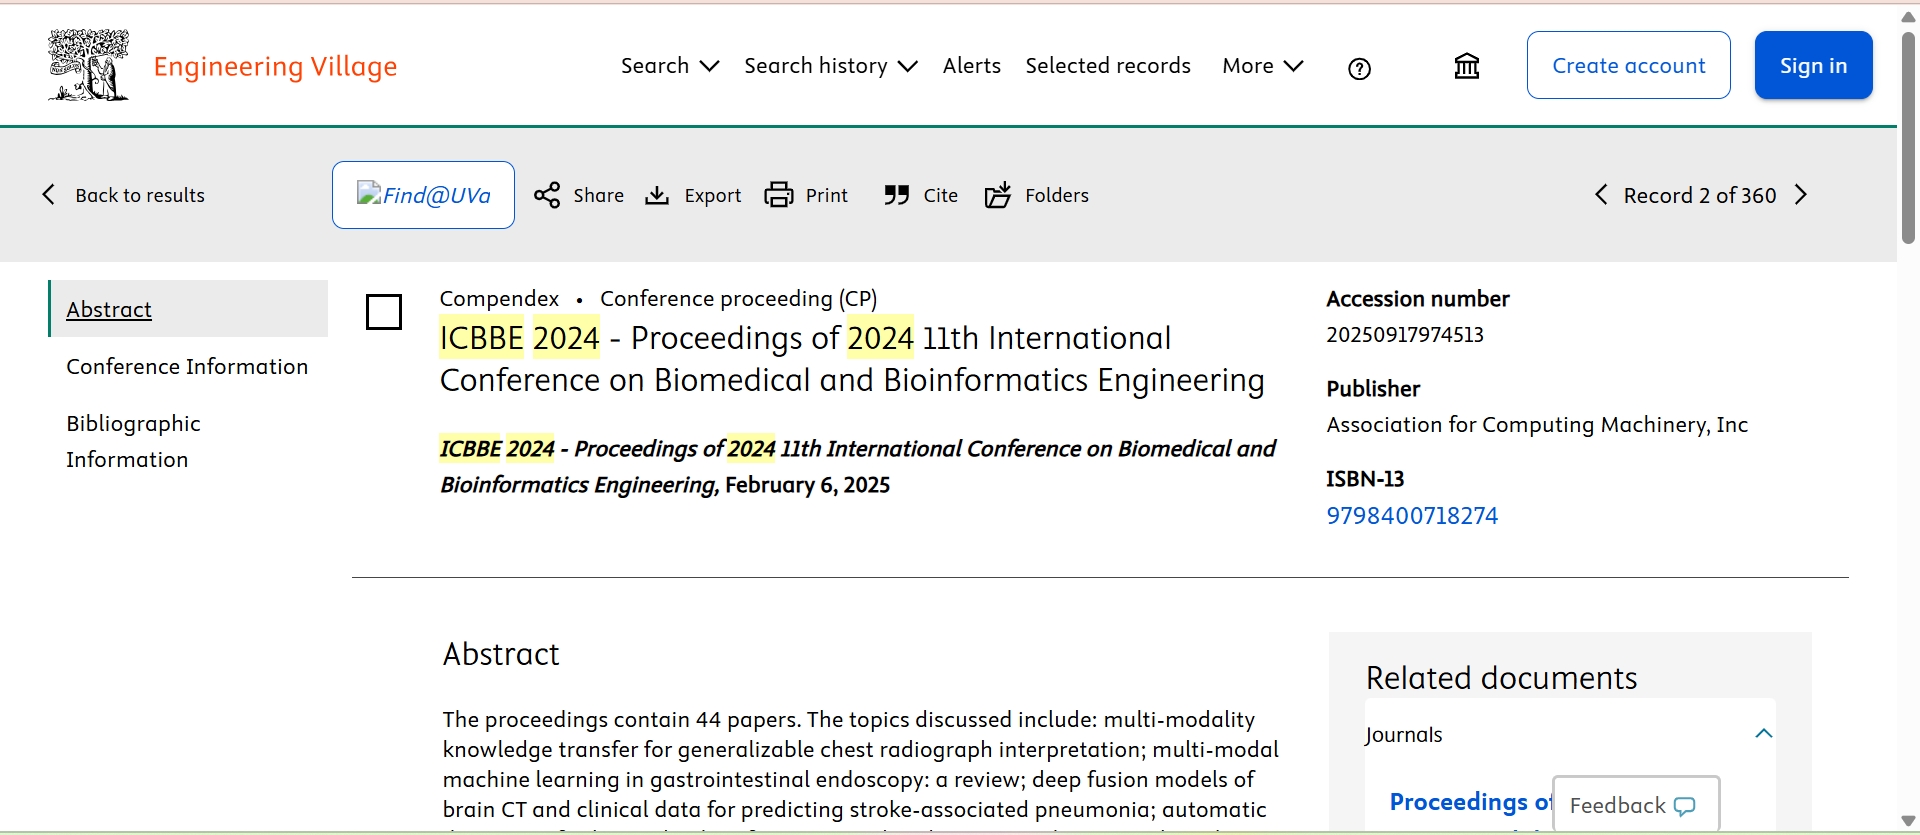The height and width of the screenshot is (835, 1920).
Task: Click the Folders label in the toolbar
Action: (1057, 195)
